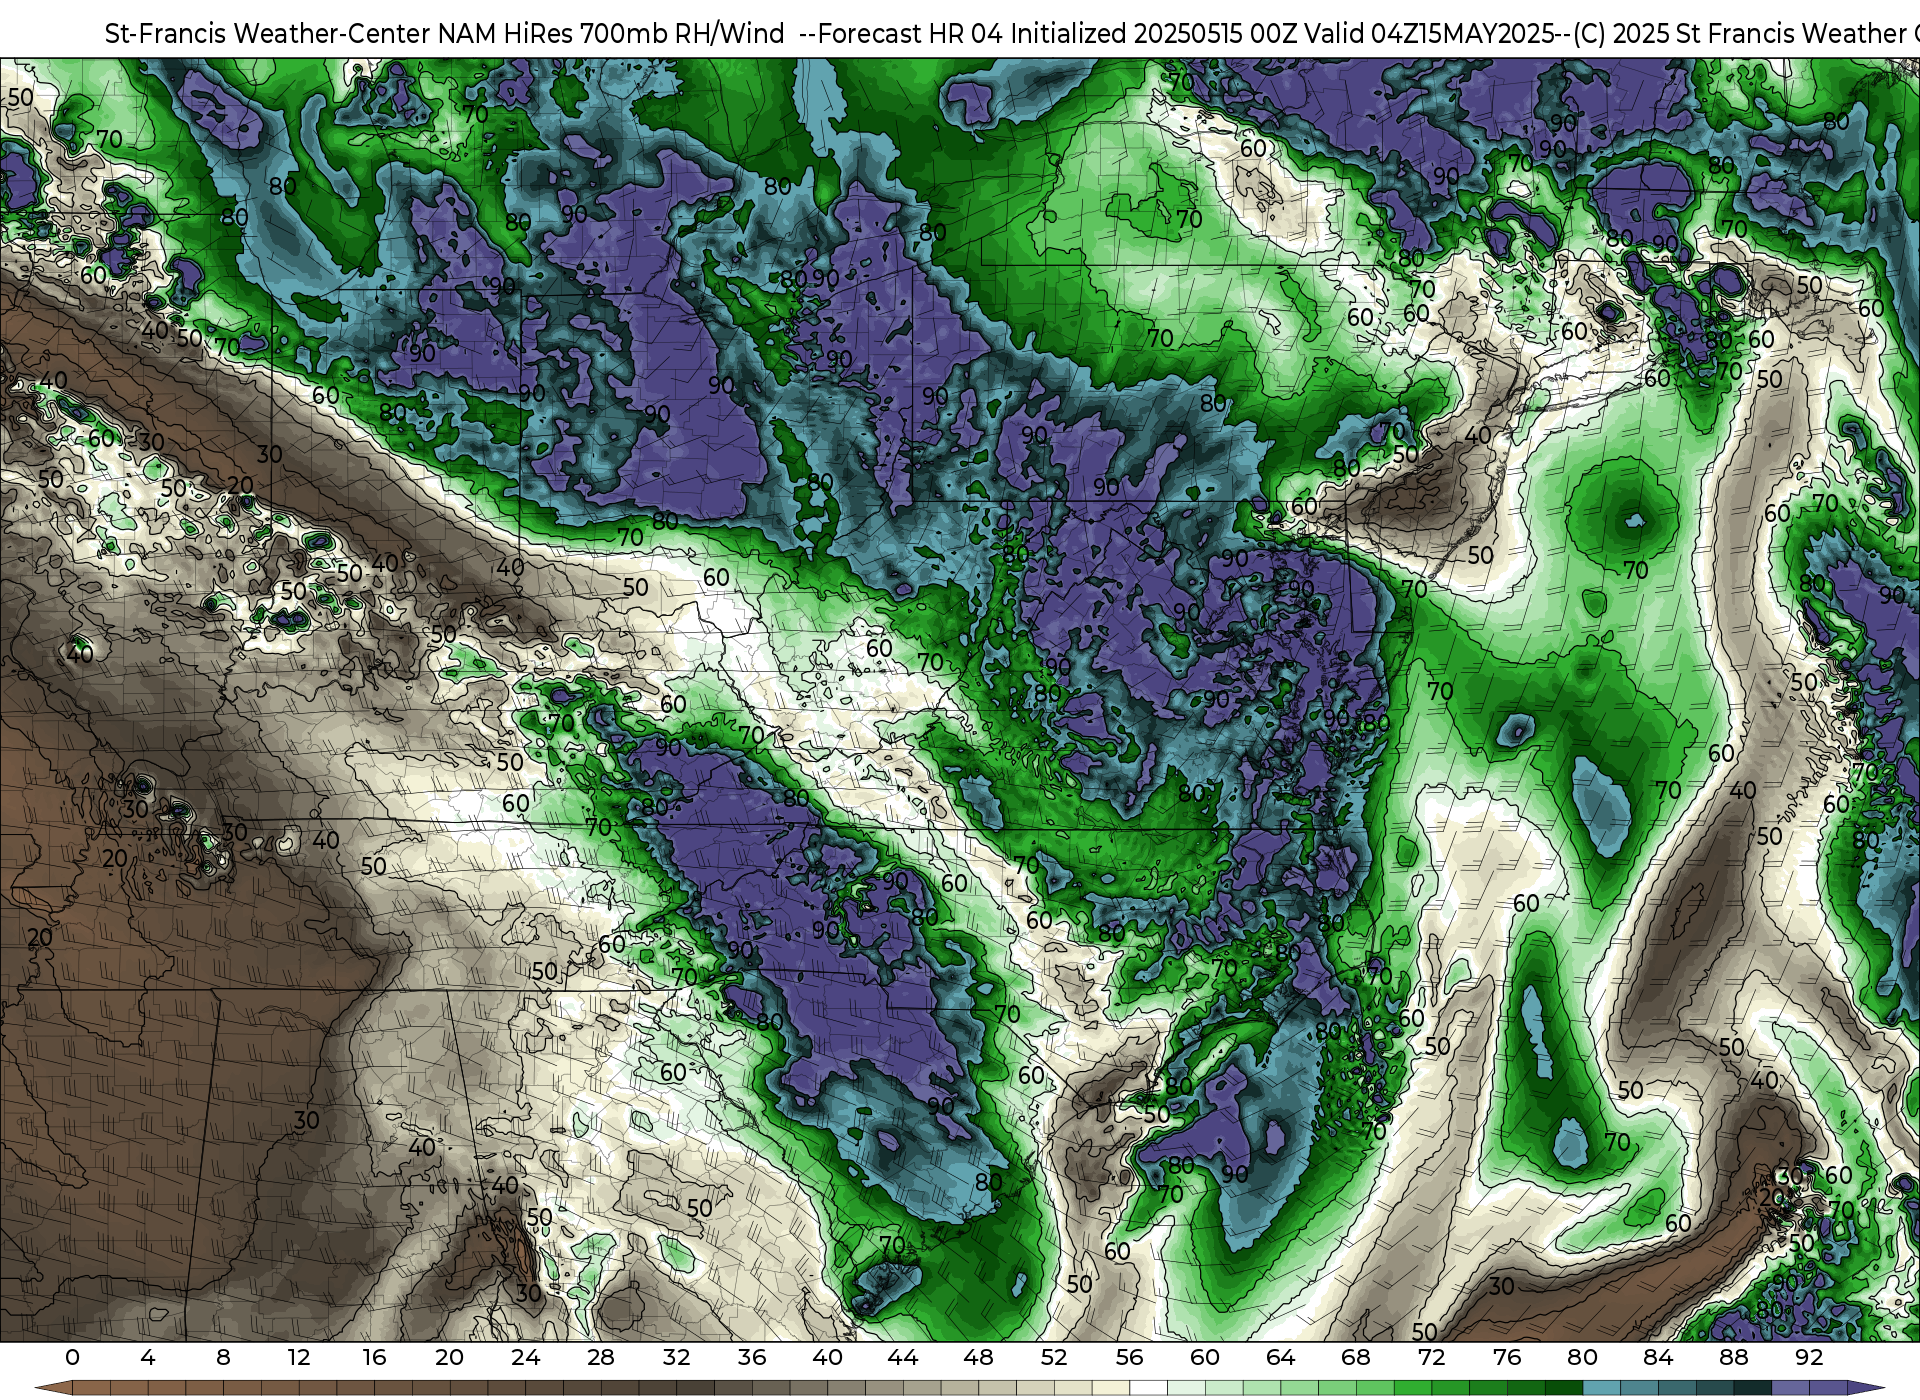
Task: Click the legend label "88"
Action: pos(1733,1357)
